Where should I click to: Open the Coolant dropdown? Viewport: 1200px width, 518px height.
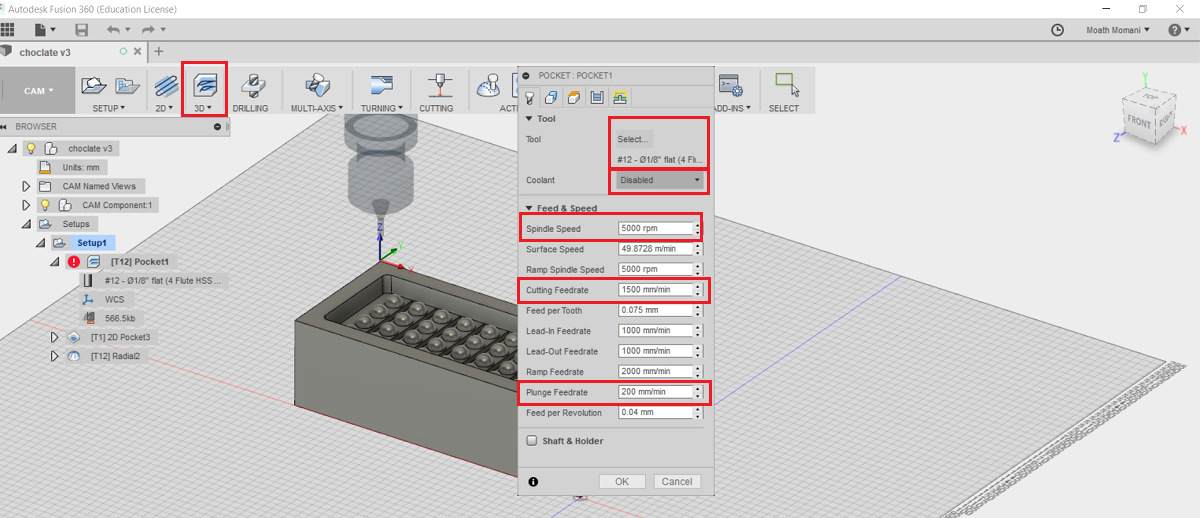pyautogui.click(x=659, y=180)
